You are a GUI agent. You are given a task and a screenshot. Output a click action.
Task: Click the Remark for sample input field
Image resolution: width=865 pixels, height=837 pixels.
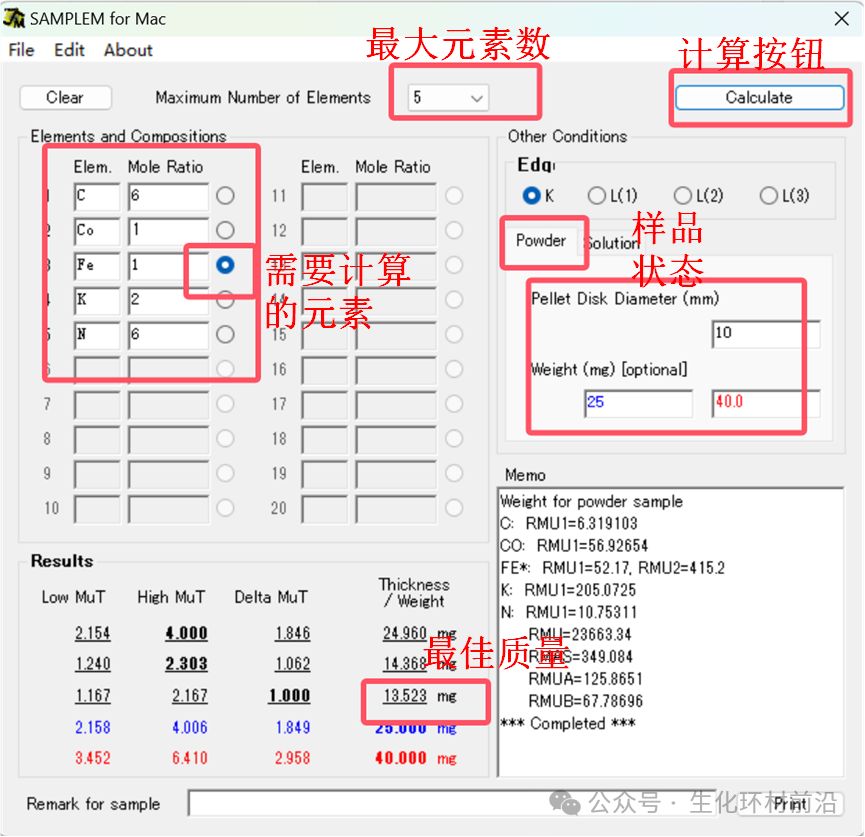click(x=452, y=803)
